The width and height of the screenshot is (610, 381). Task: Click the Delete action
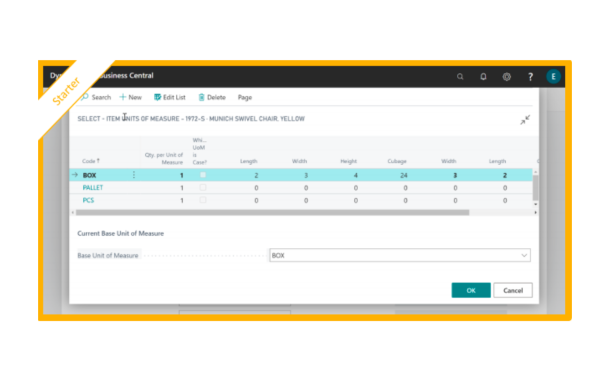coord(212,97)
